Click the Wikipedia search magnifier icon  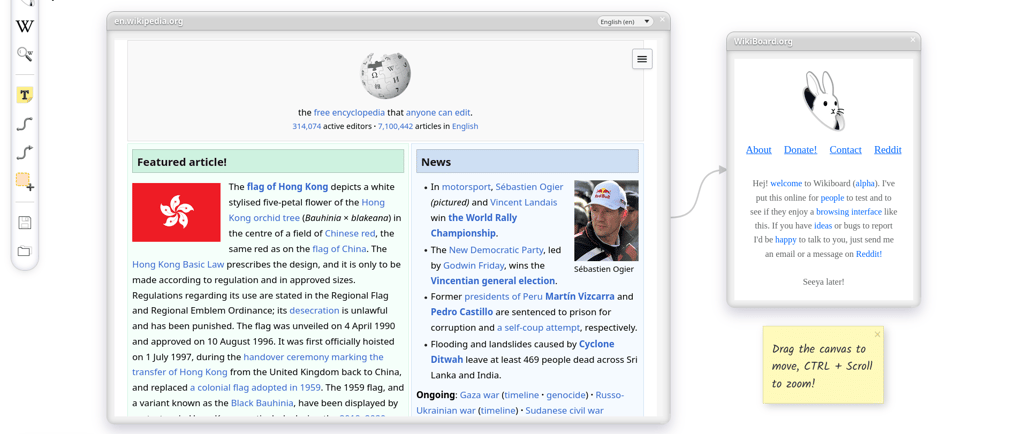point(25,54)
